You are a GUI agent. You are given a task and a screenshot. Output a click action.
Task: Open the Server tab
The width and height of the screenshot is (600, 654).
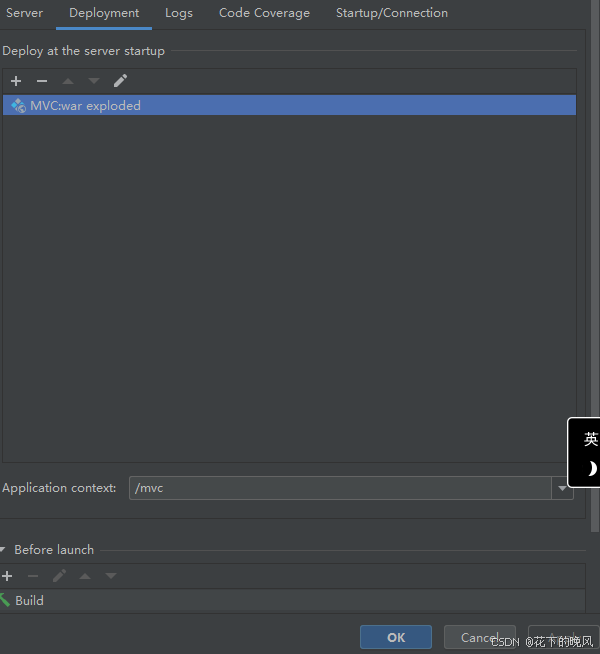(x=24, y=13)
